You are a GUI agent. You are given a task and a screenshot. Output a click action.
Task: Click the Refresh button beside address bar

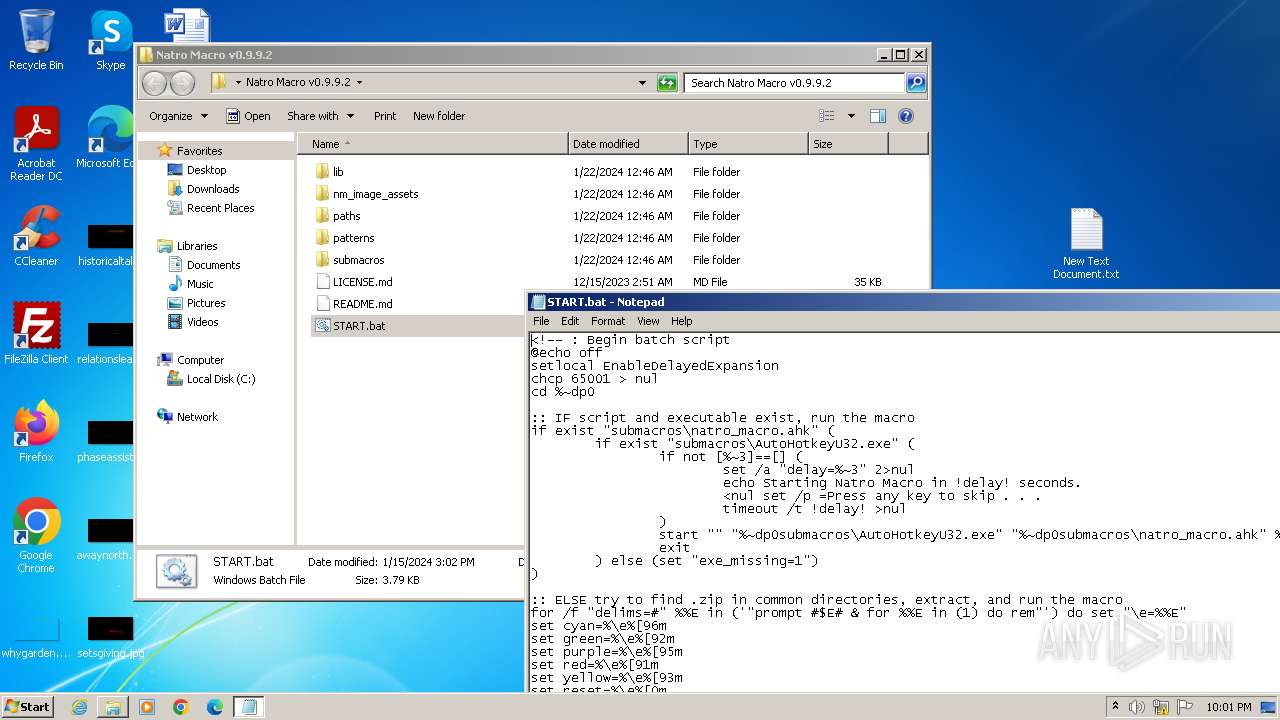point(667,83)
